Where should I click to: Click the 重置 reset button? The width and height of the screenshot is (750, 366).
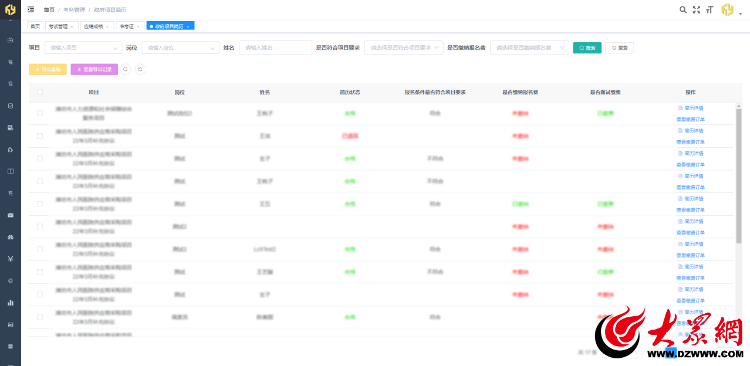619,48
